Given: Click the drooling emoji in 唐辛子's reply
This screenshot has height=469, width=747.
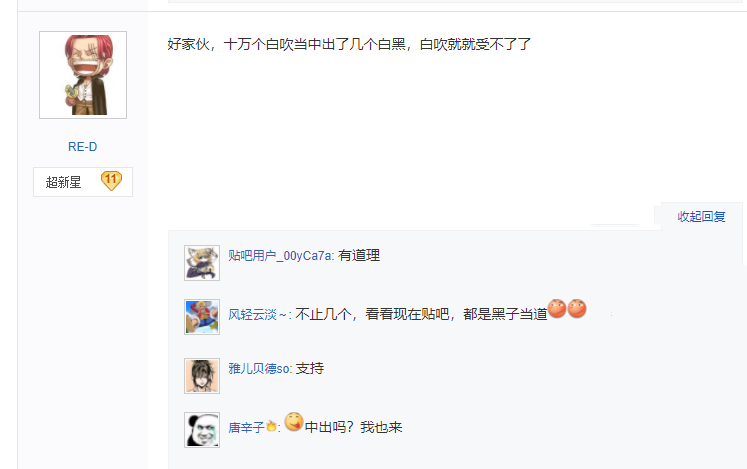Looking at the screenshot, I should (293, 423).
